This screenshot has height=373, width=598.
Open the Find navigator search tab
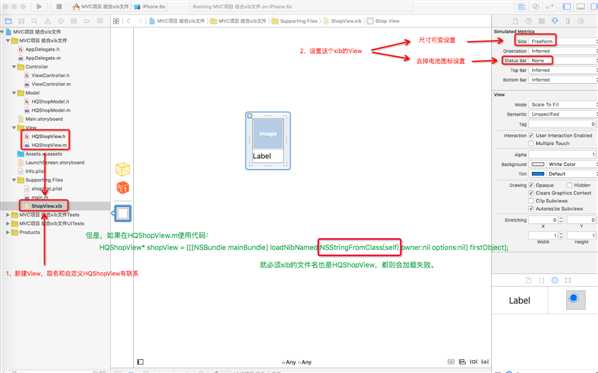[x=34, y=21]
